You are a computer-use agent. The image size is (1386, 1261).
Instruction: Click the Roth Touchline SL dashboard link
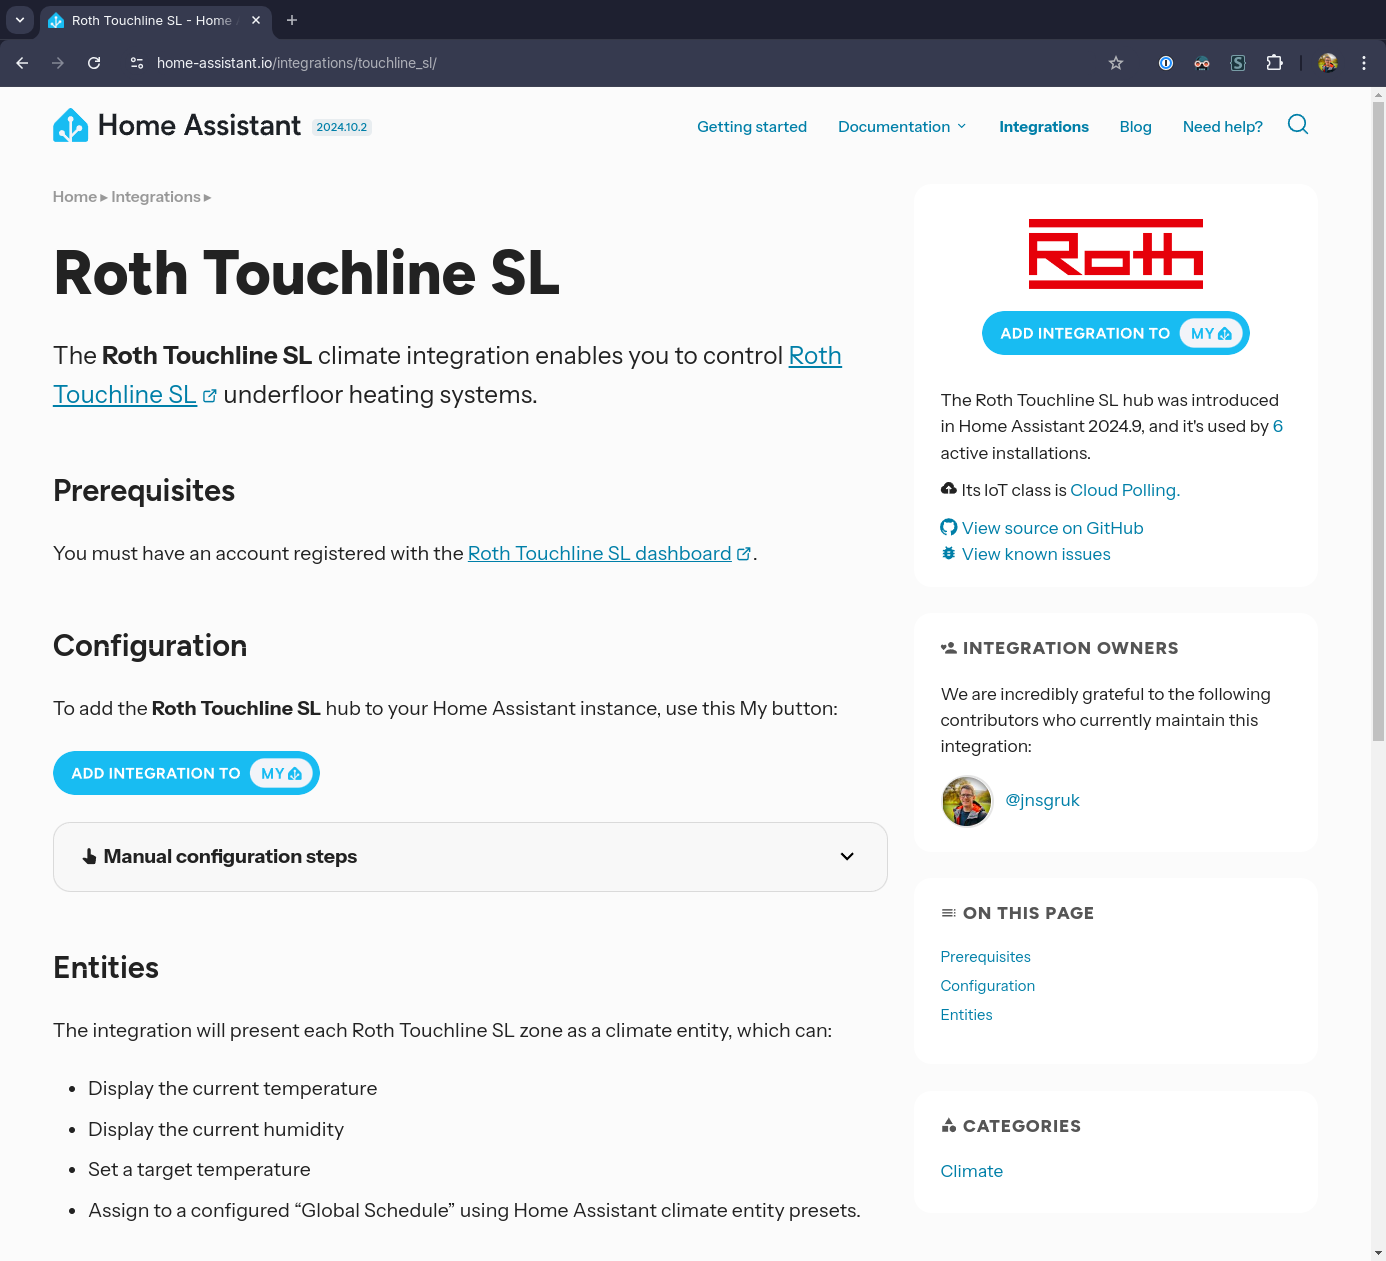coord(599,554)
